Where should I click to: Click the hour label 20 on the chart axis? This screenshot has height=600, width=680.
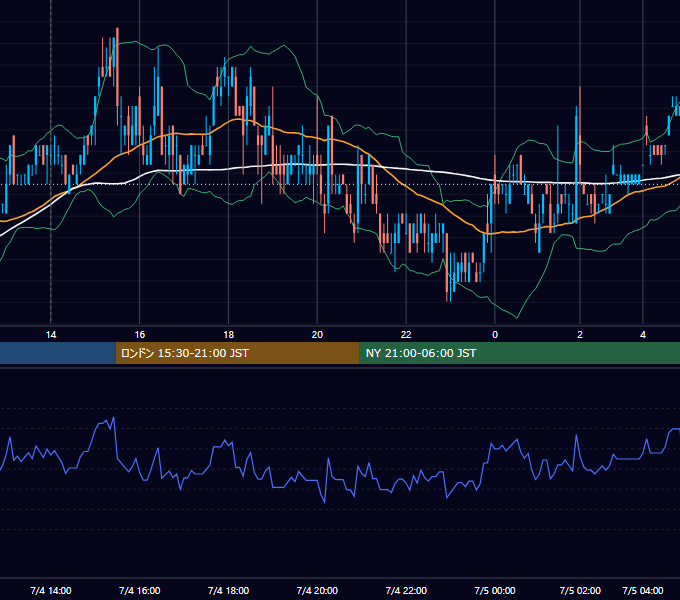[317, 335]
